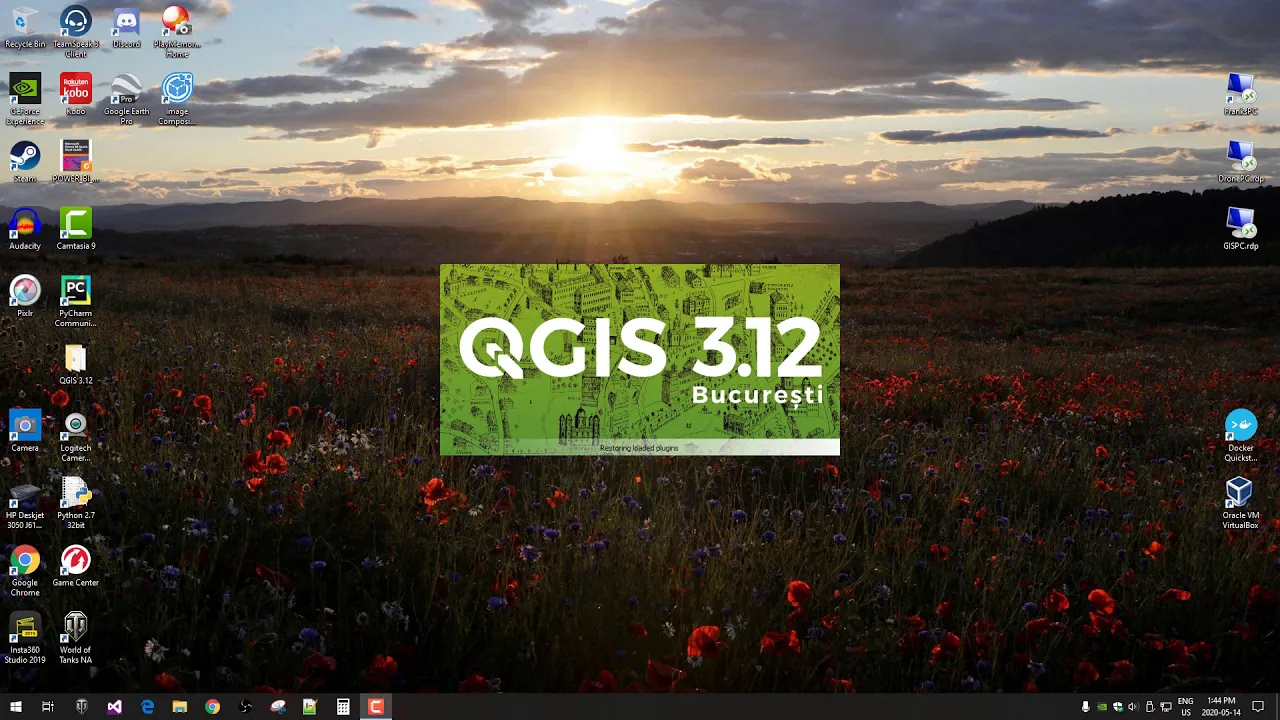Select the Game Center desktop icon

tap(76, 566)
